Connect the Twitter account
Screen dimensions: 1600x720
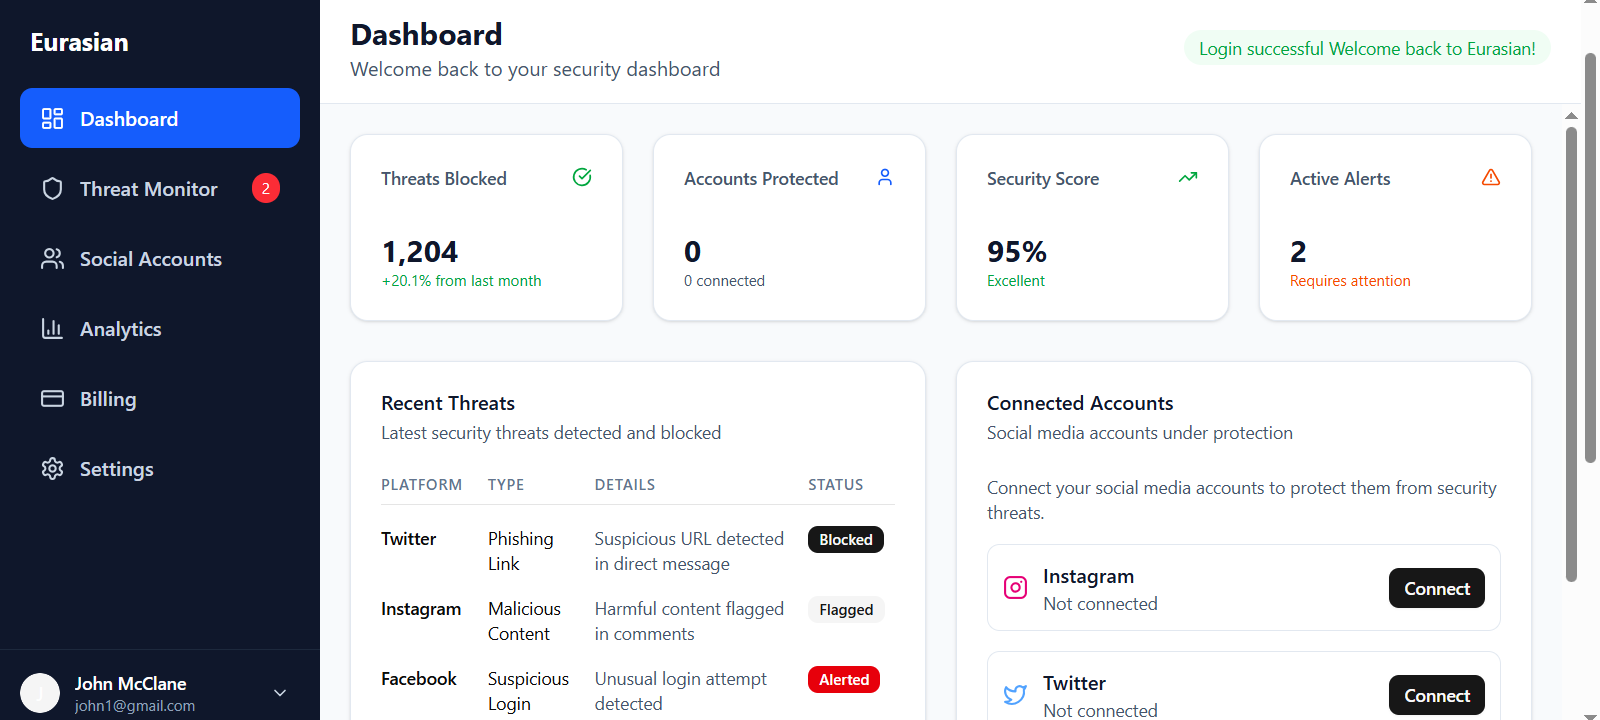click(1436, 695)
